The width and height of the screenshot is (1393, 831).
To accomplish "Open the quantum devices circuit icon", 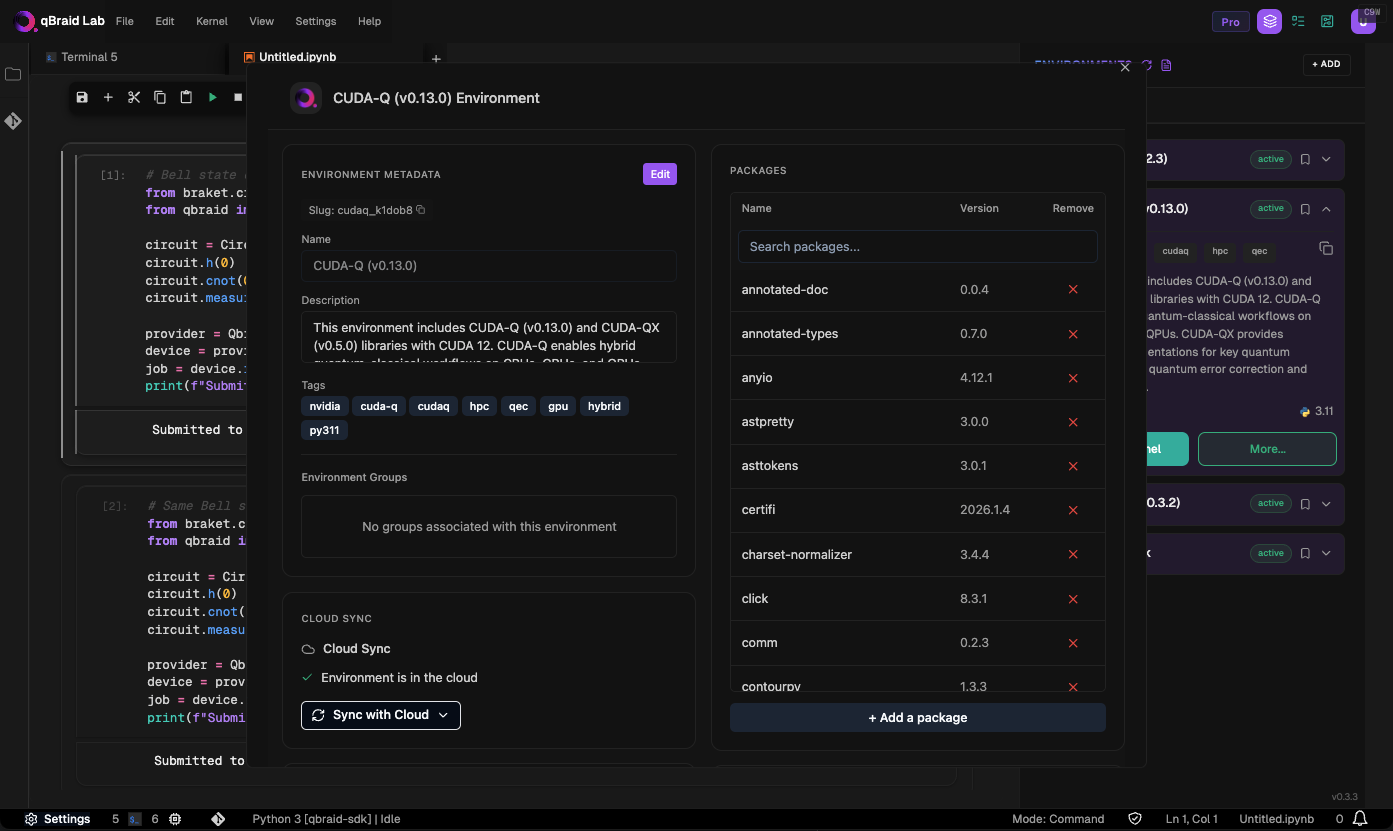I will [1327, 21].
